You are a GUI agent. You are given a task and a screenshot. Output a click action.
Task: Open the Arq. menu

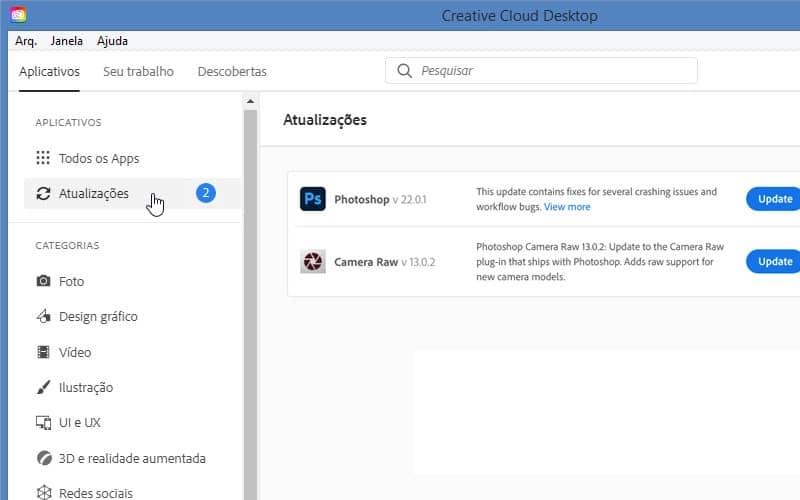tap(26, 41)
